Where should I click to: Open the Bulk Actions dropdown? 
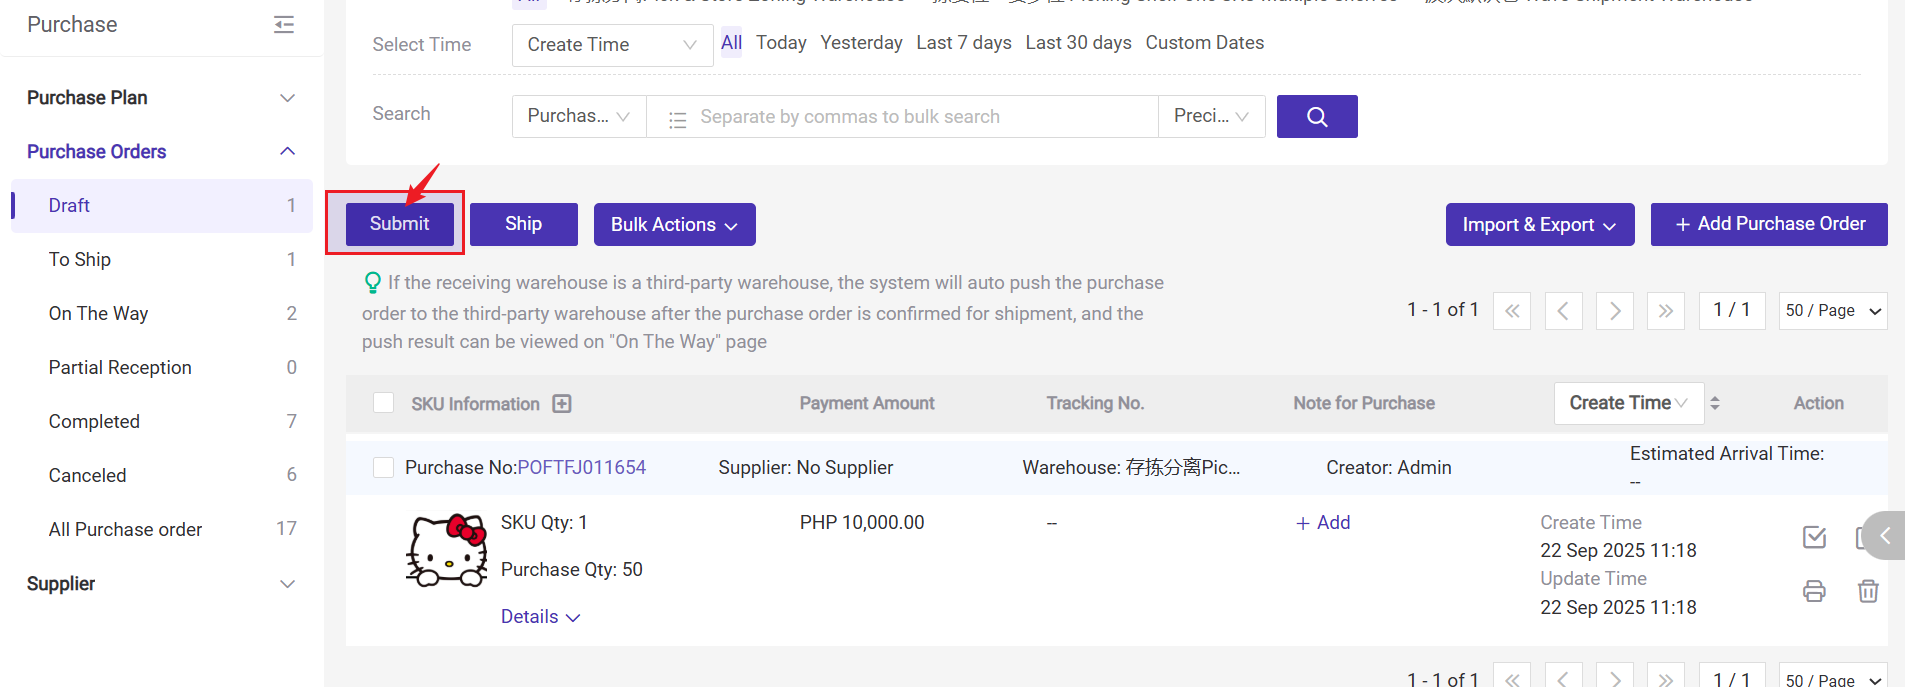pos(674,225)
